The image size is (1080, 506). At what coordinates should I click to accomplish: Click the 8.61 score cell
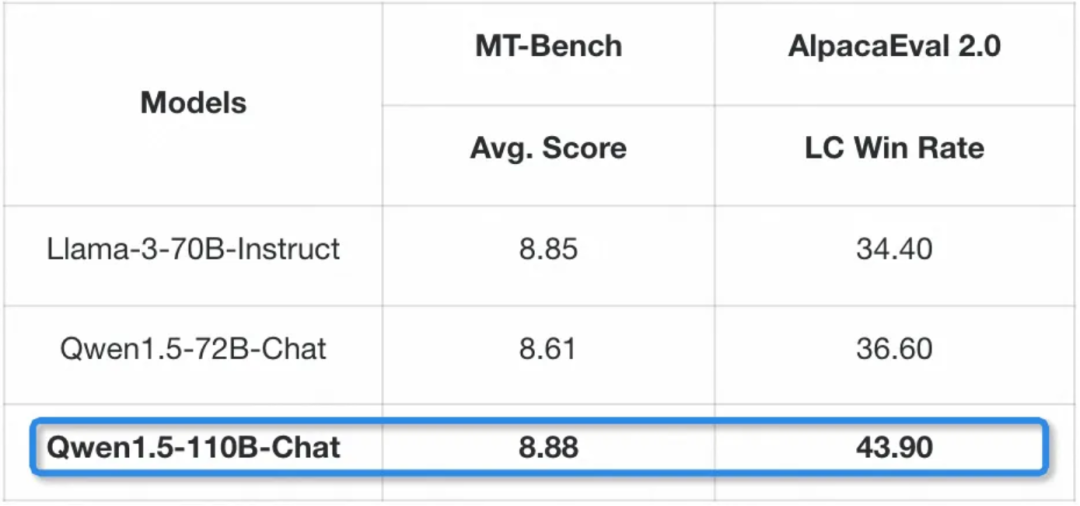(548, 349)
